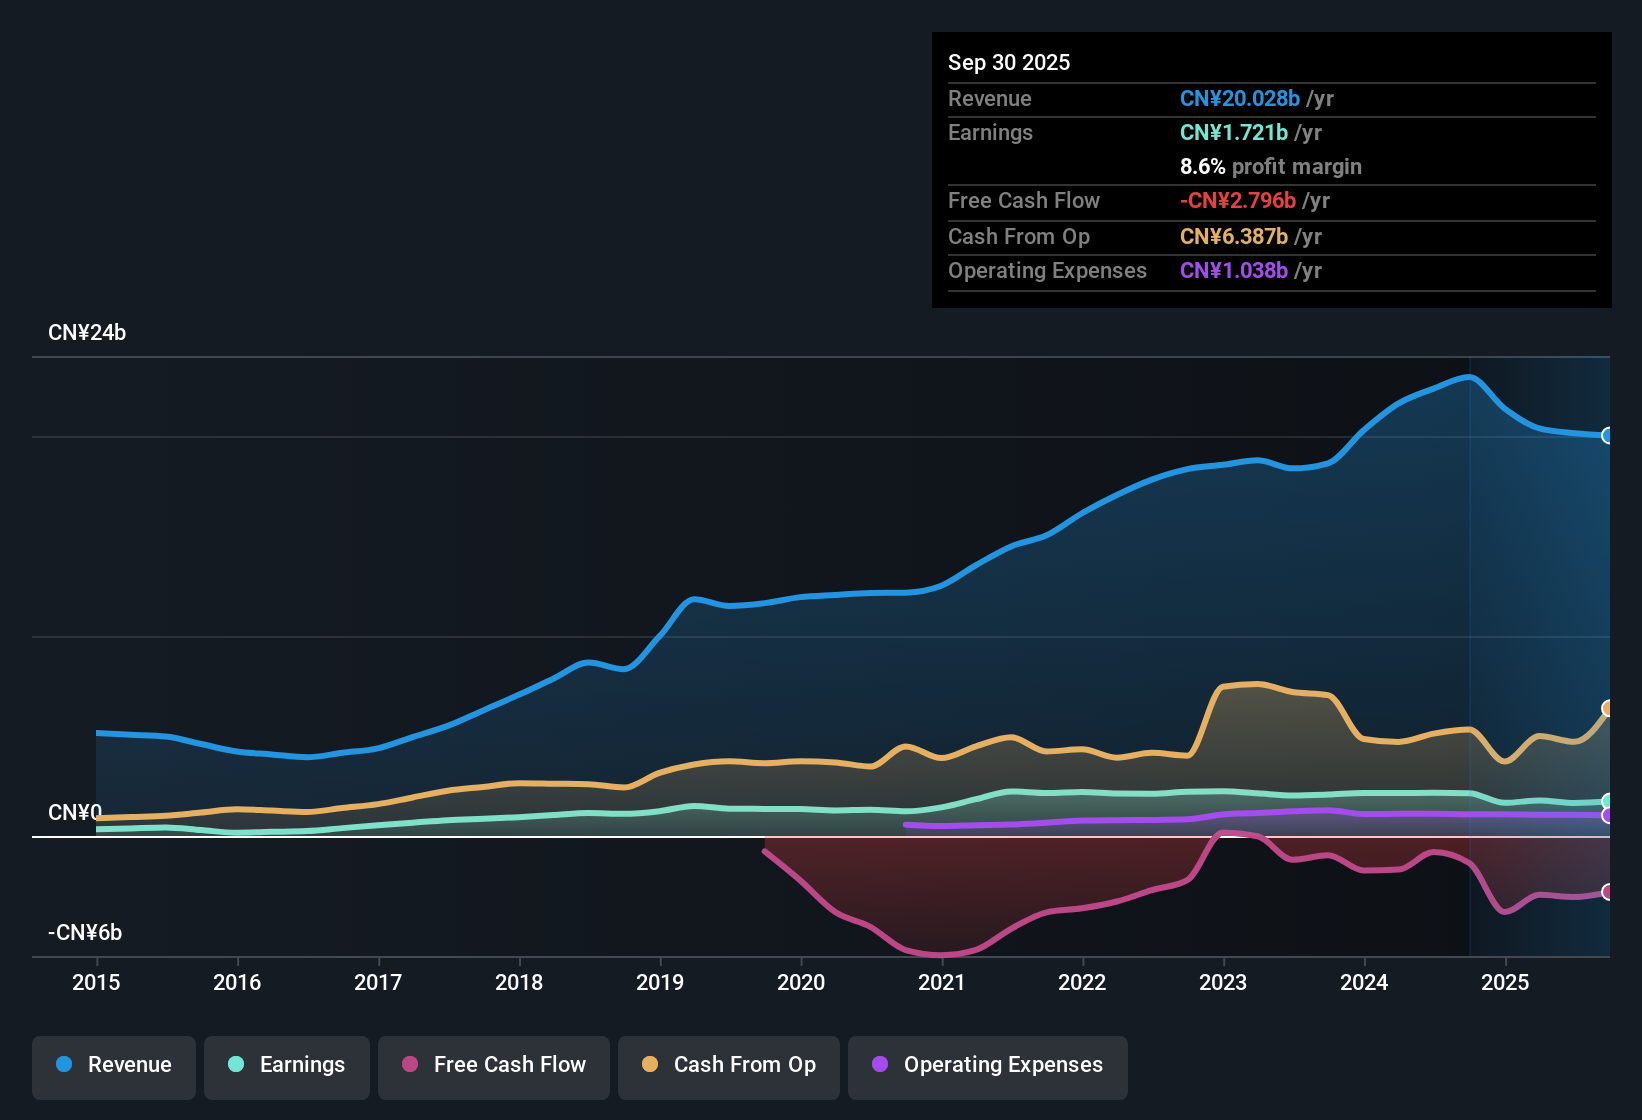Click the 8.6% profit margin text
The width and height of the screenshot is (1642, 1120).
pyautogui.click(x=1271, y=167)
